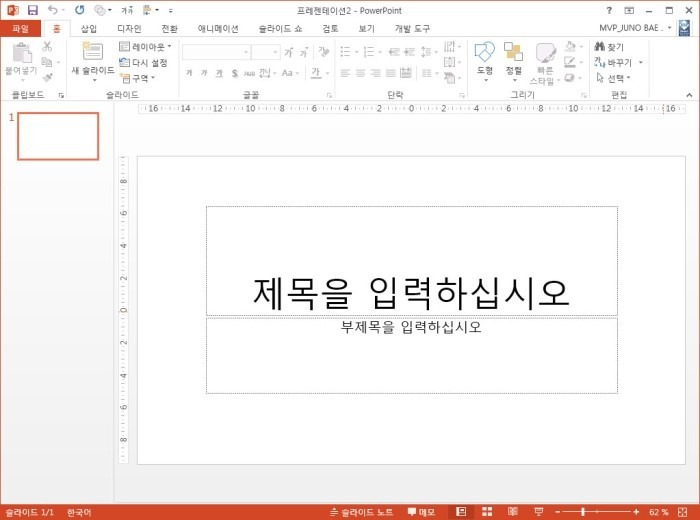Open the Change Case (Aa) dropdown
This screenshot has width=700, height=520.
(x=290, y=73)
